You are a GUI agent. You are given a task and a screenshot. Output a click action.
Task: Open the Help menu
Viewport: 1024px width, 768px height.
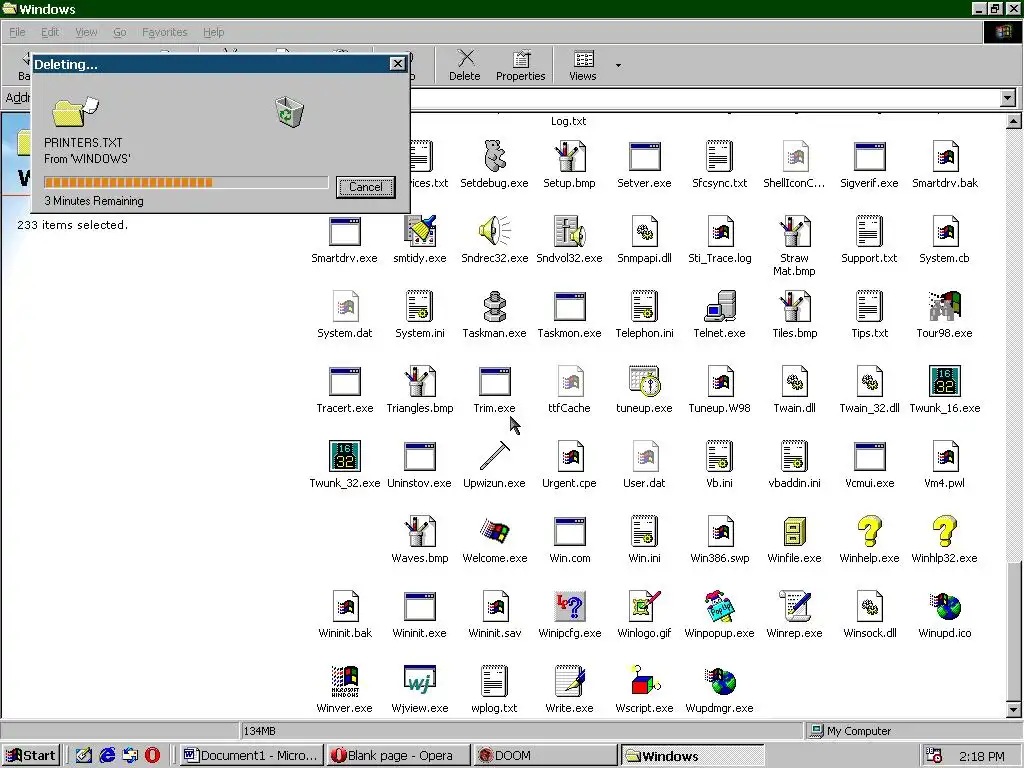[213, 32]
